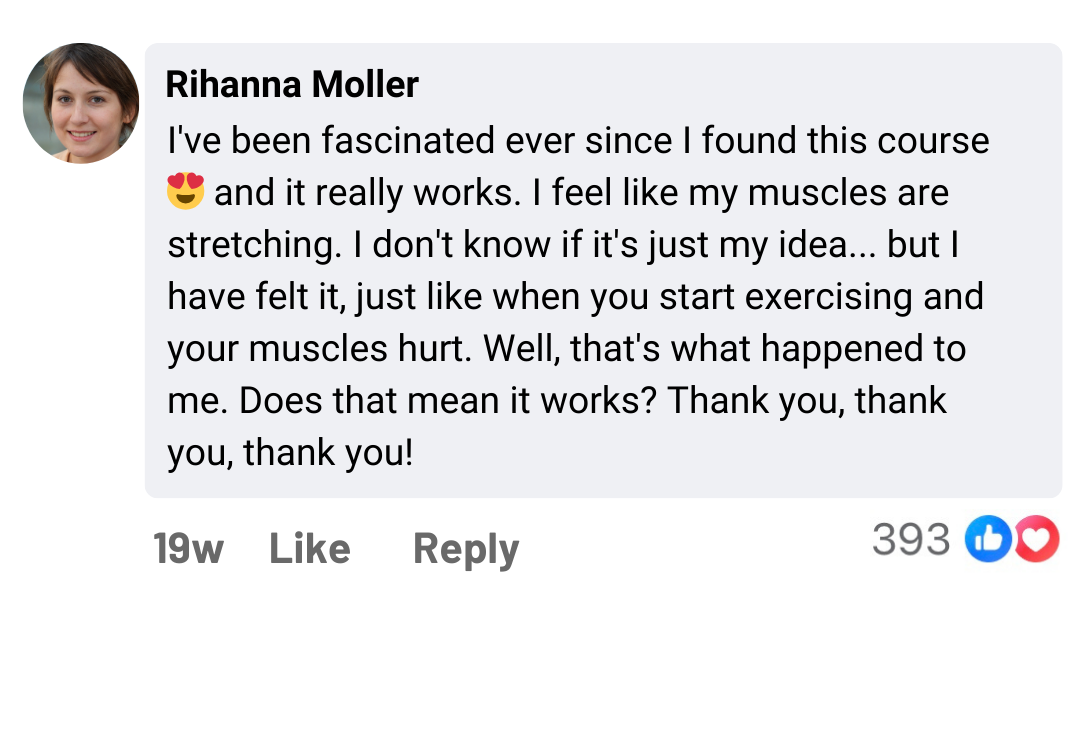This screenshot has width=1080, height=747.
Task: Reply to Rihanna Moller's comment
Action: 466,549
